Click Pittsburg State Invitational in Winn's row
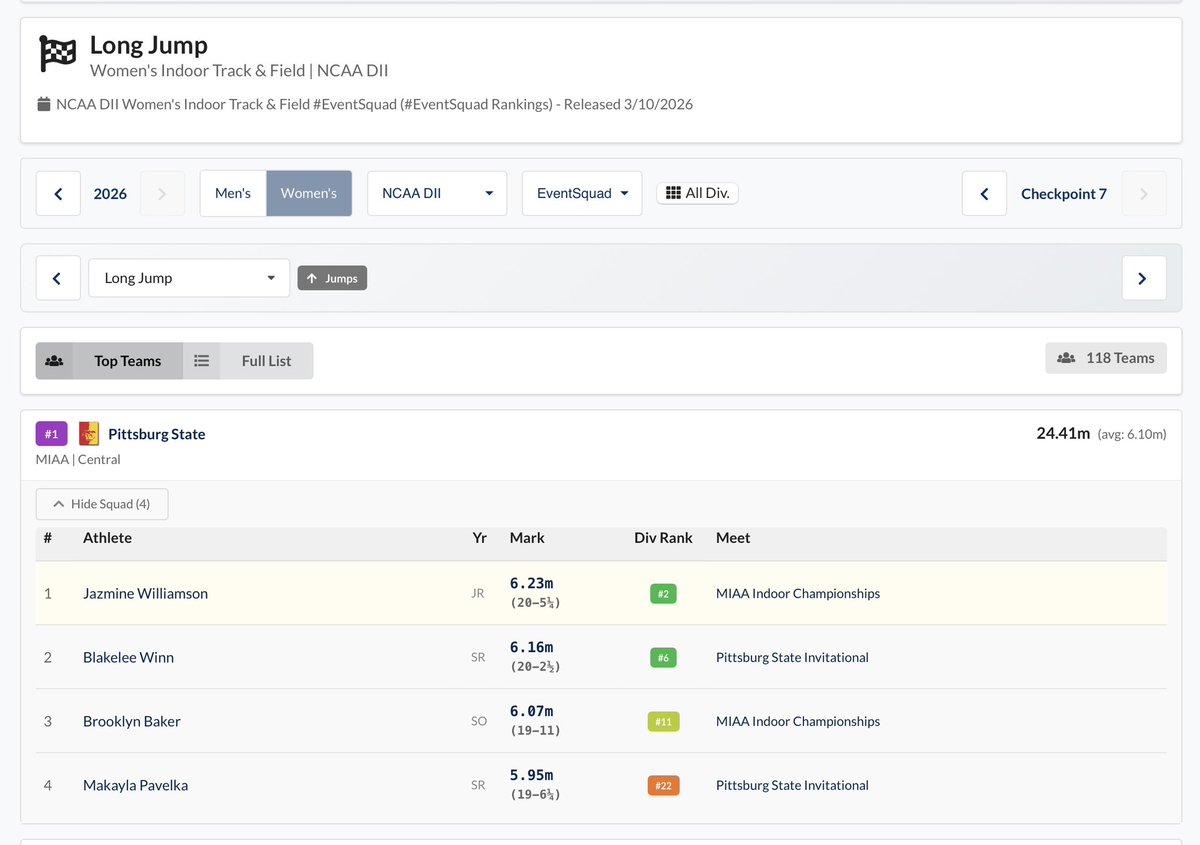1200x845 pixels. coord(792,657)
